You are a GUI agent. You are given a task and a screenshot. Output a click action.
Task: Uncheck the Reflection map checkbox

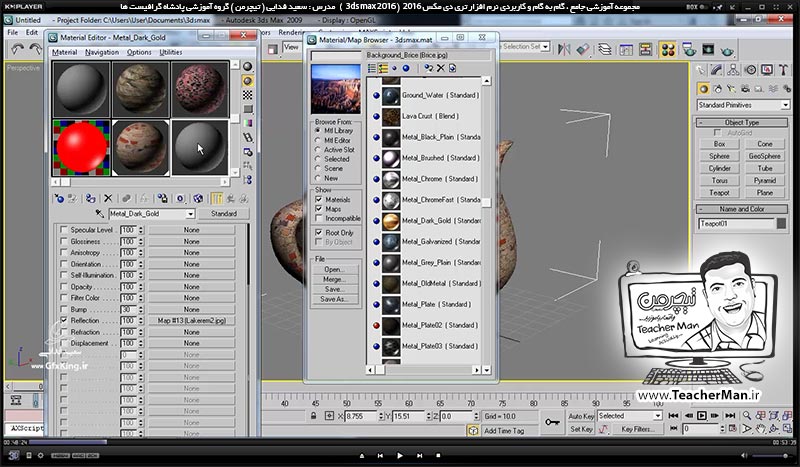(x=64, y=321)
